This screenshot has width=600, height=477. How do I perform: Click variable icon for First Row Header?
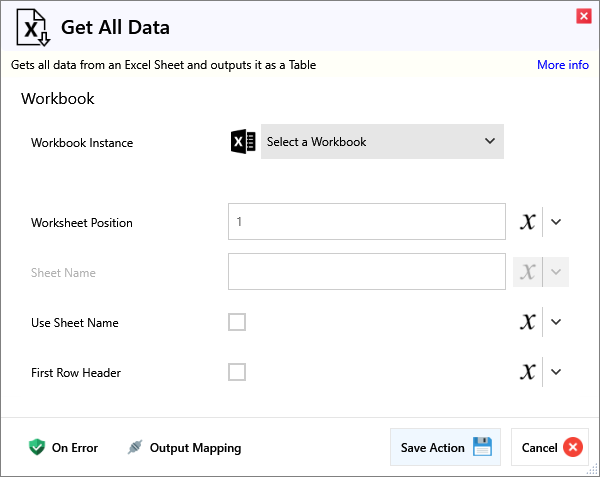528,372
